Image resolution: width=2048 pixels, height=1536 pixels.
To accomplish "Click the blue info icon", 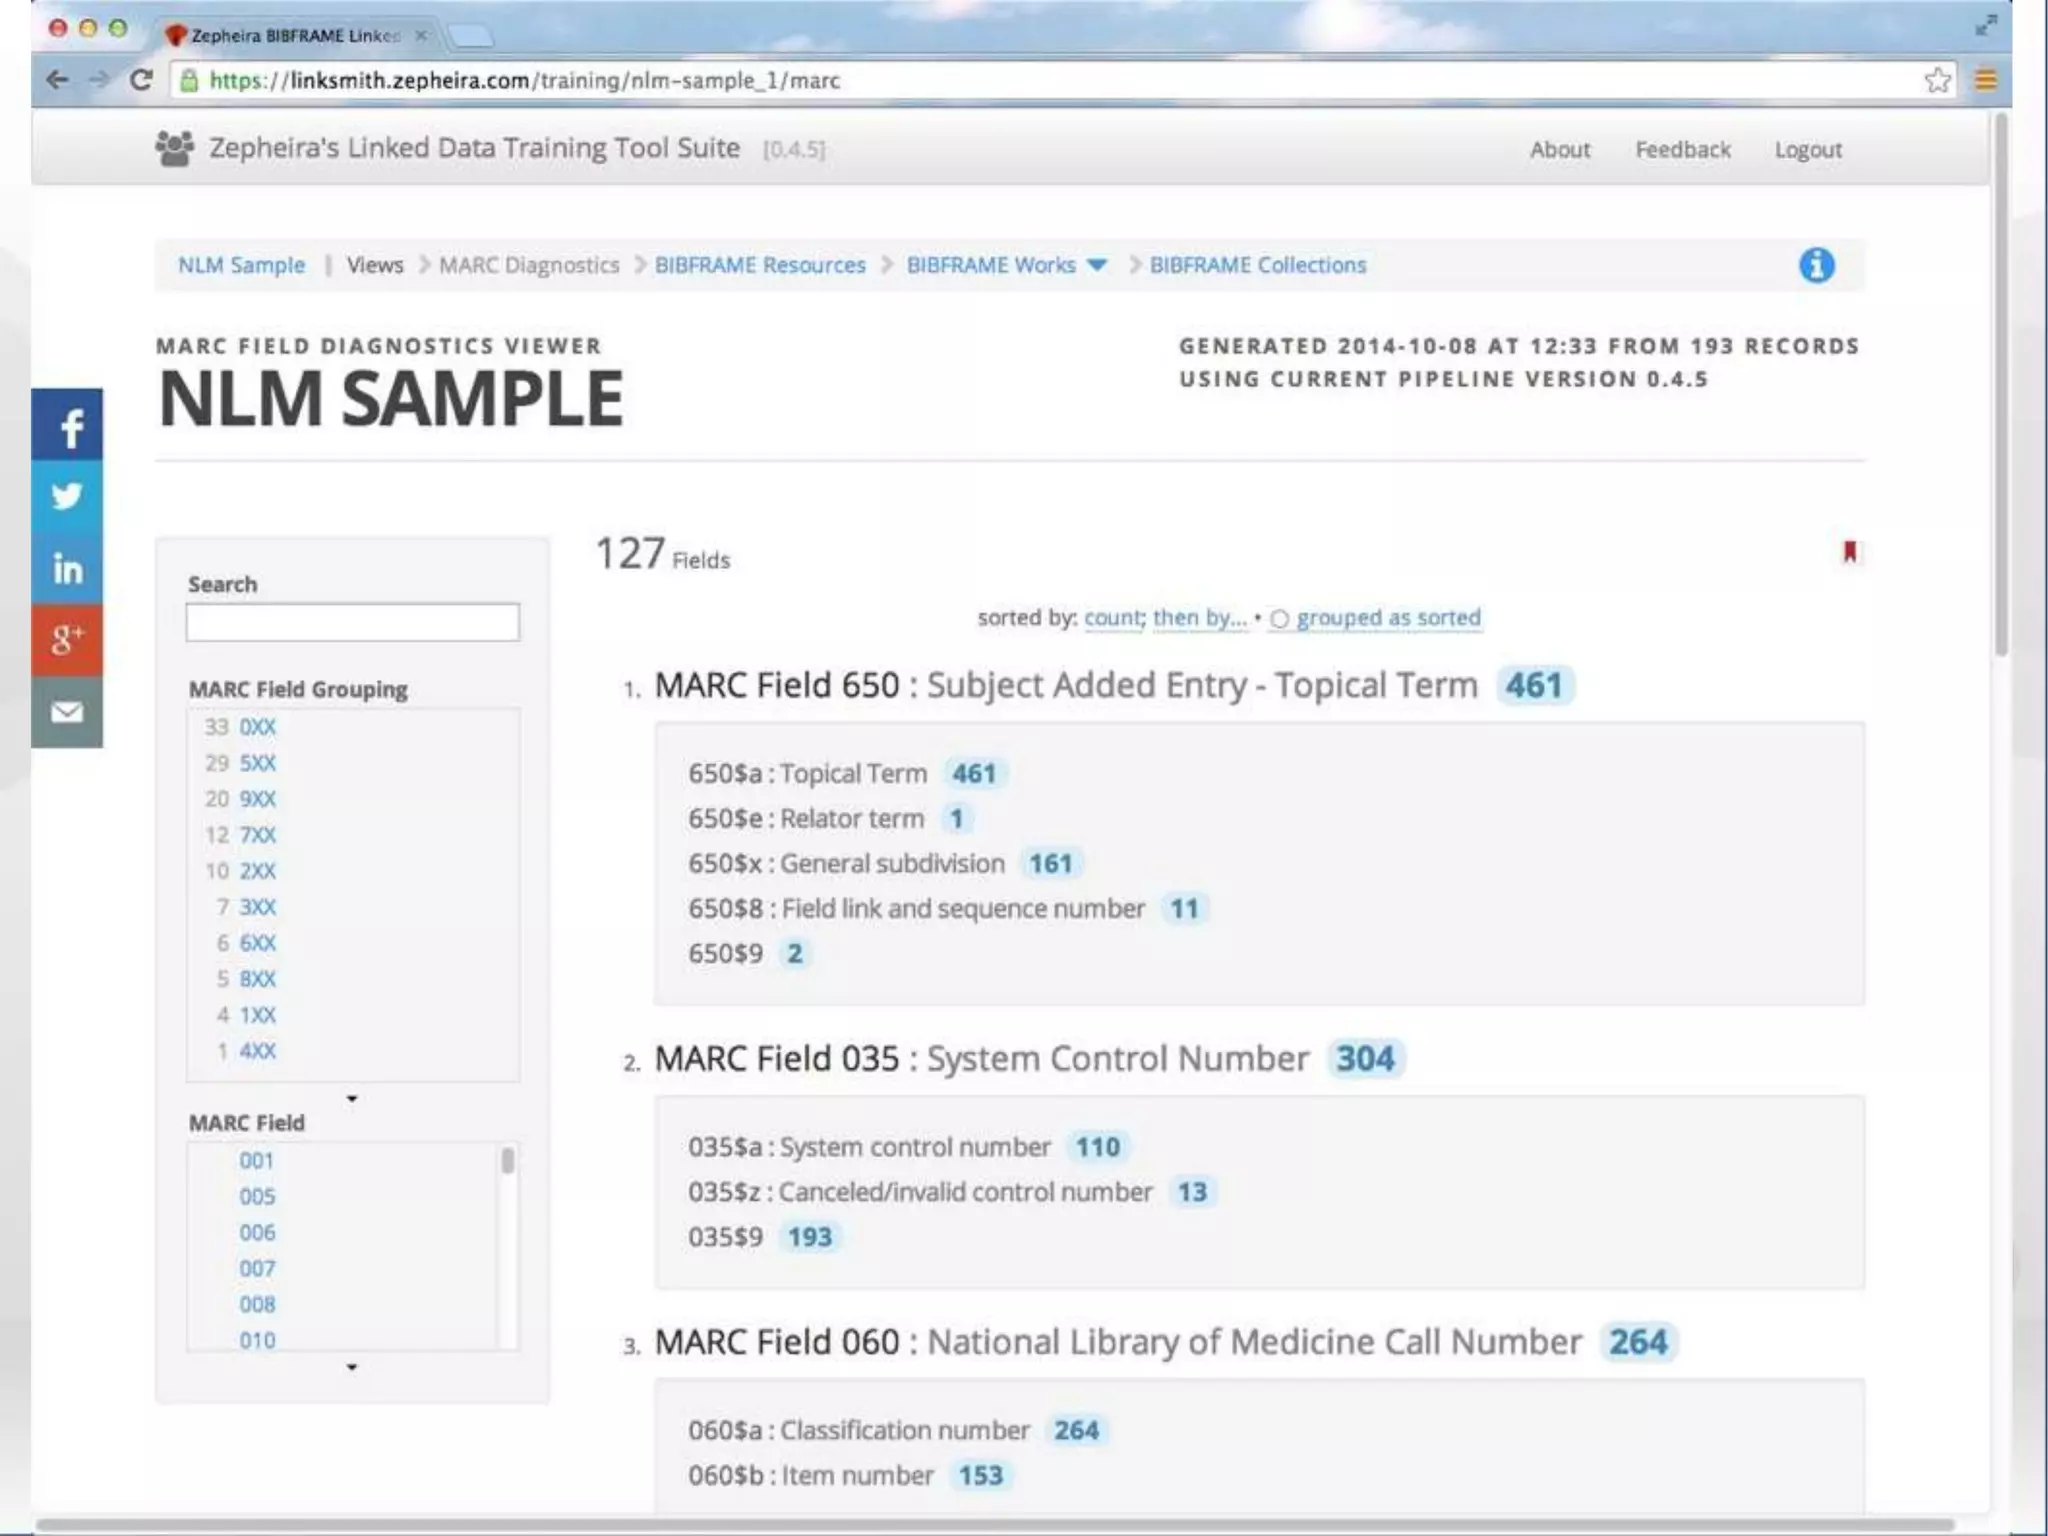I will click(1816, 265).
